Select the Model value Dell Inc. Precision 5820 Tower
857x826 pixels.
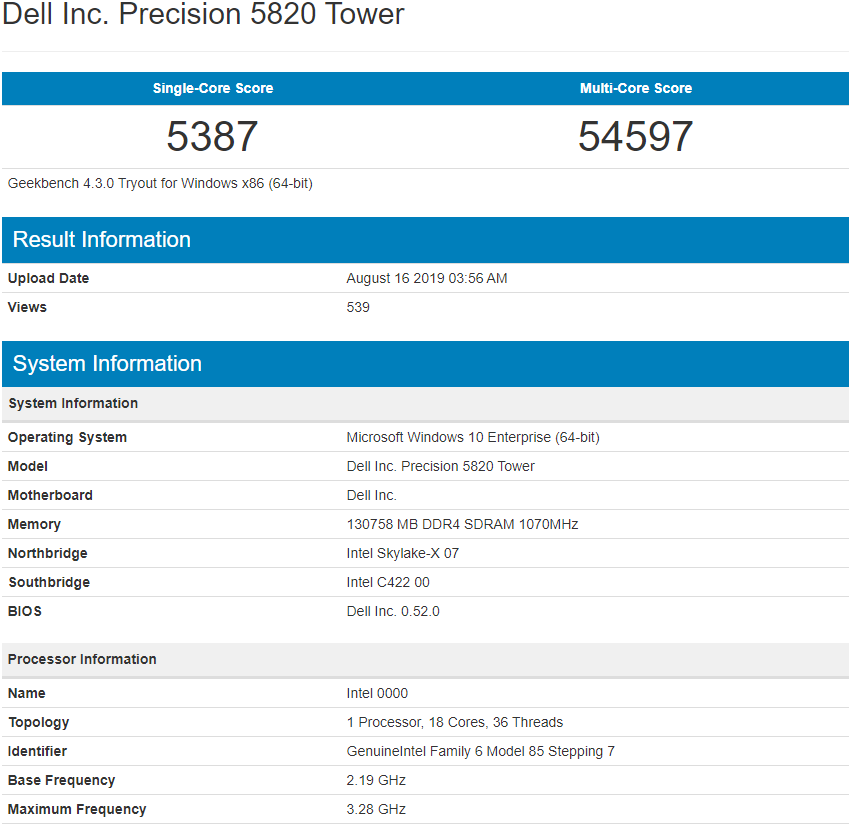[441, 466]
